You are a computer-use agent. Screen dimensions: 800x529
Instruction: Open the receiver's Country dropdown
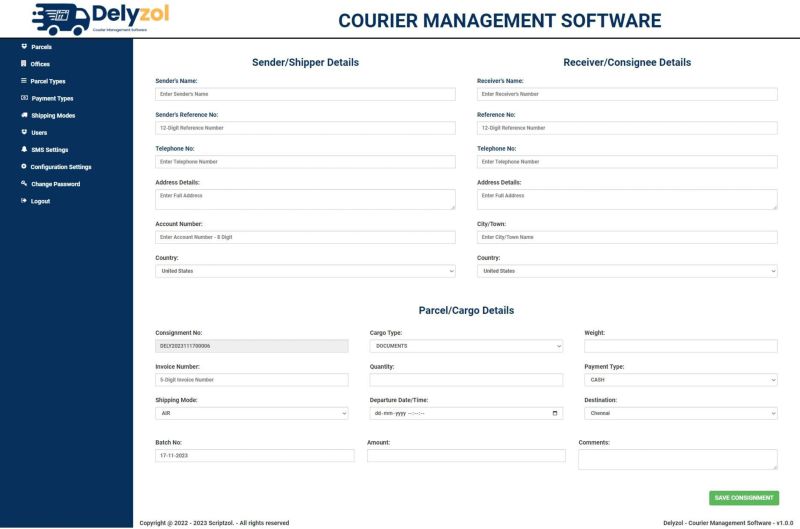point(627,271)
